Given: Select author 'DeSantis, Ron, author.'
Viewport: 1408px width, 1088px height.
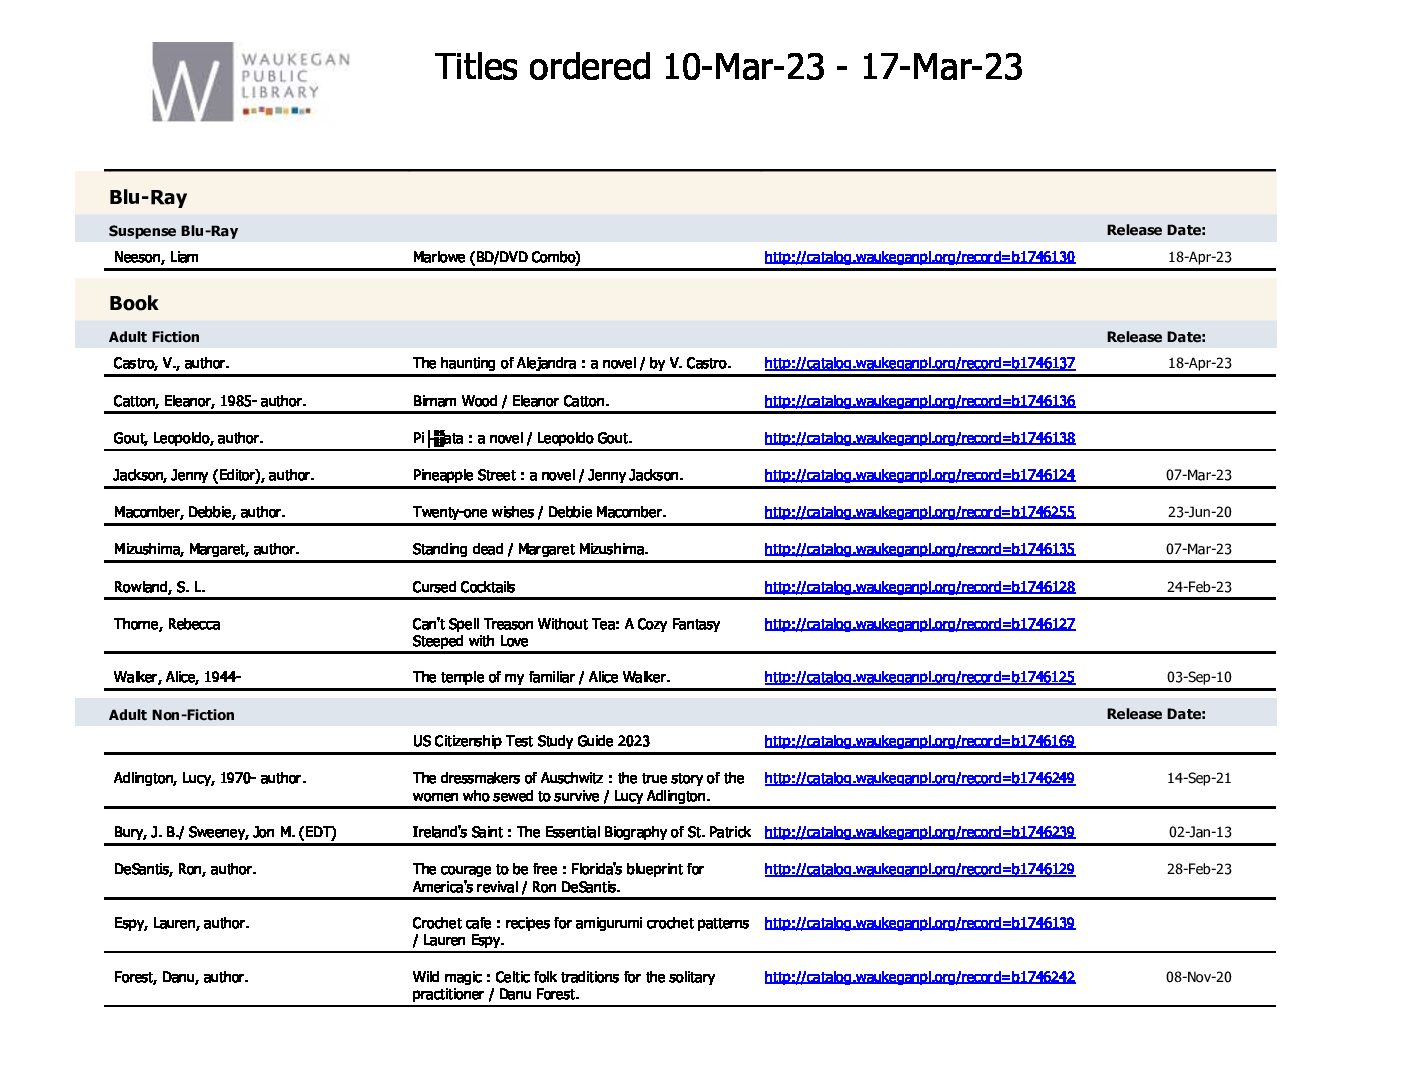Looking at the screenshot, I should pos(185,869).
